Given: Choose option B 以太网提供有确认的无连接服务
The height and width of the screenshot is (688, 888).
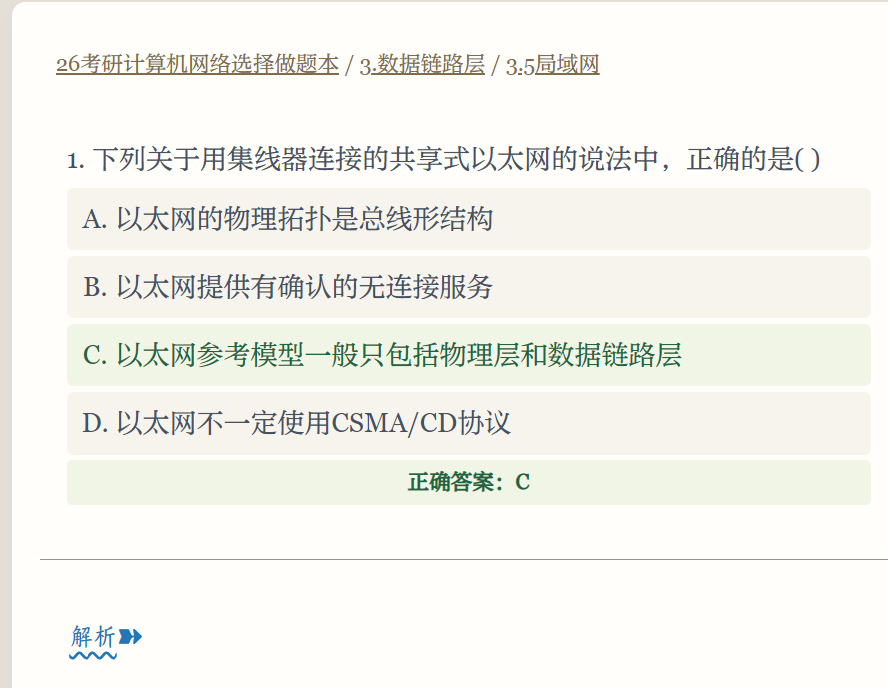Looking at the screenshot, I should (x=468, y=287).
